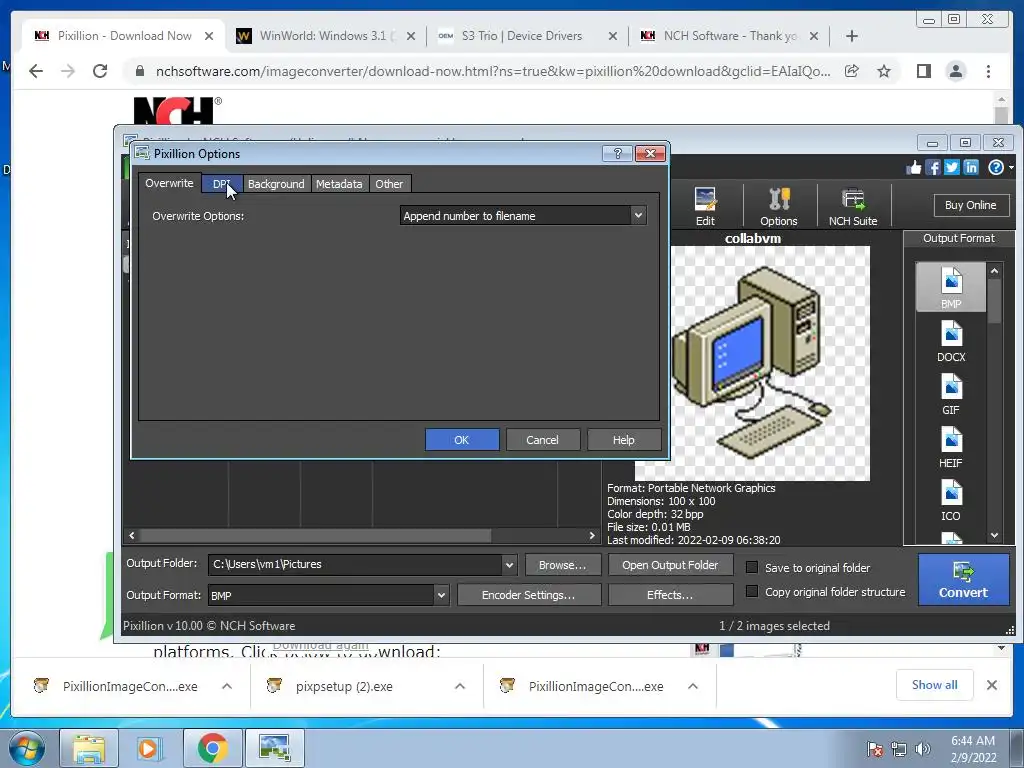1024x768 pixels.
Task: Expand options for last PixillionImageCon download
Action: click(693, 686)
